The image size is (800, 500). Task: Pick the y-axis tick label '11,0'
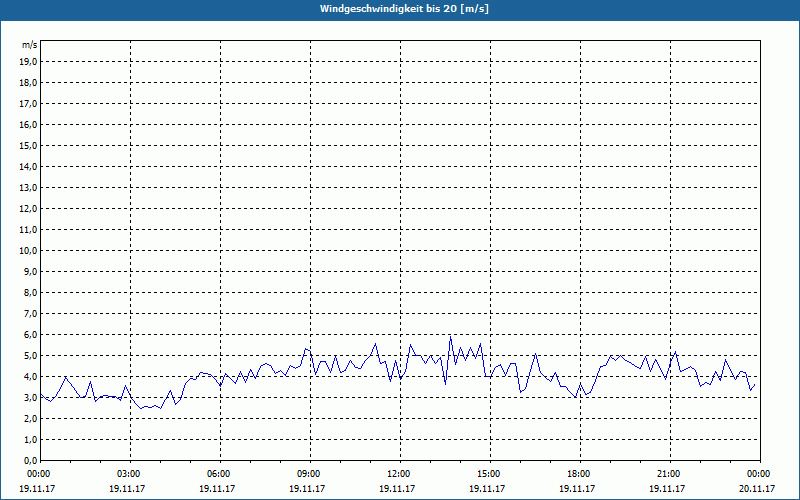point(28,230)
